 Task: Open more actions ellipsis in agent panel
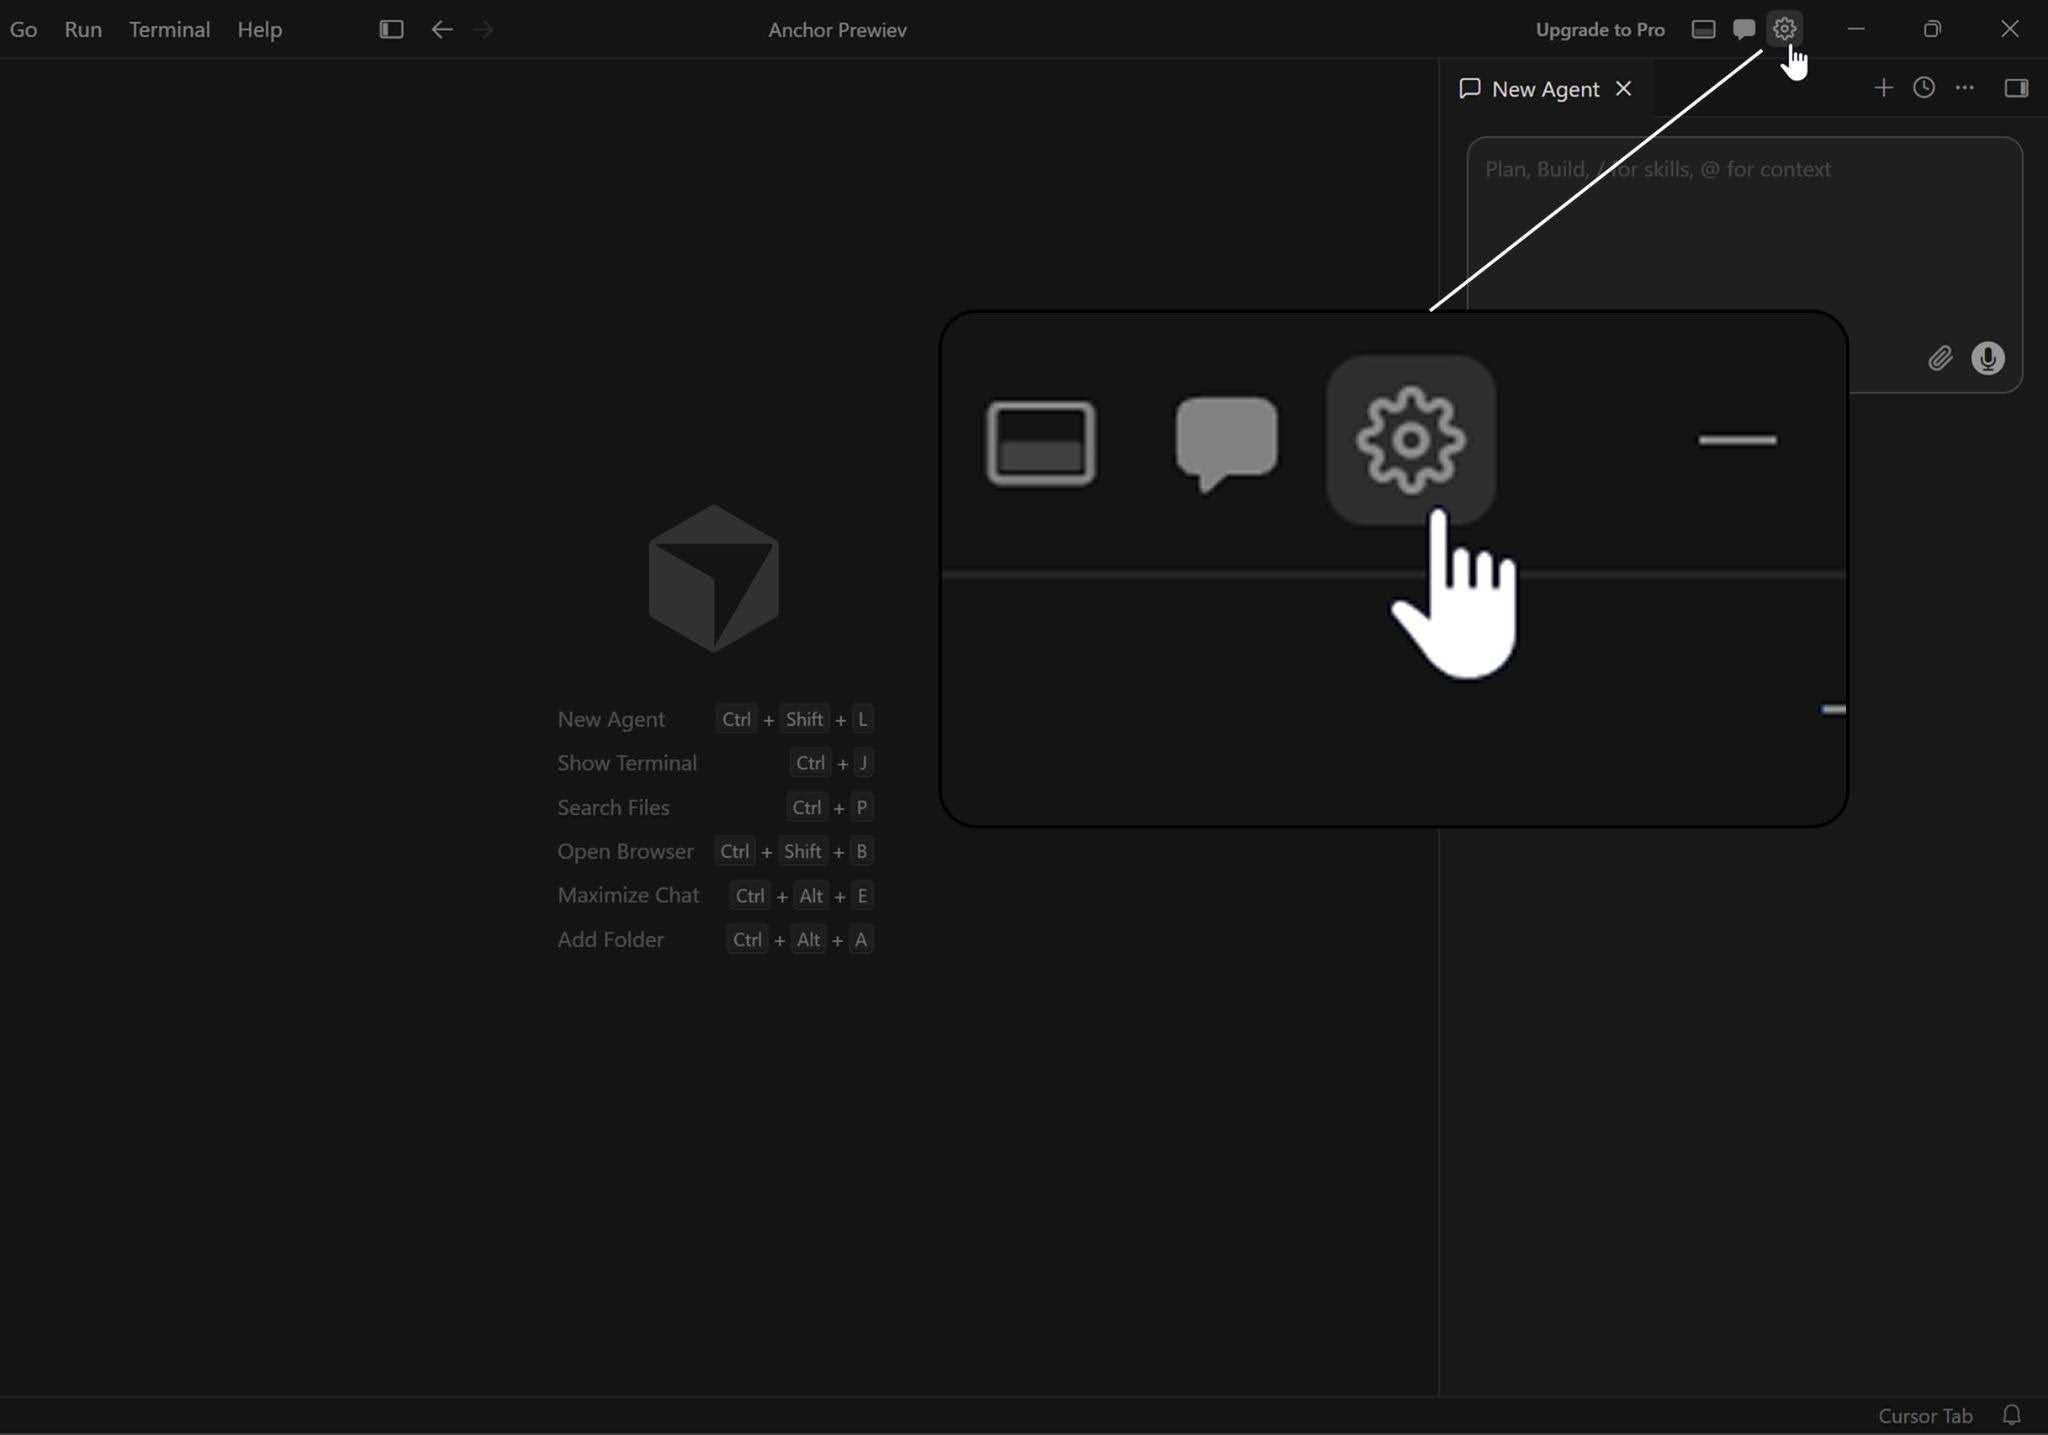1965,88
